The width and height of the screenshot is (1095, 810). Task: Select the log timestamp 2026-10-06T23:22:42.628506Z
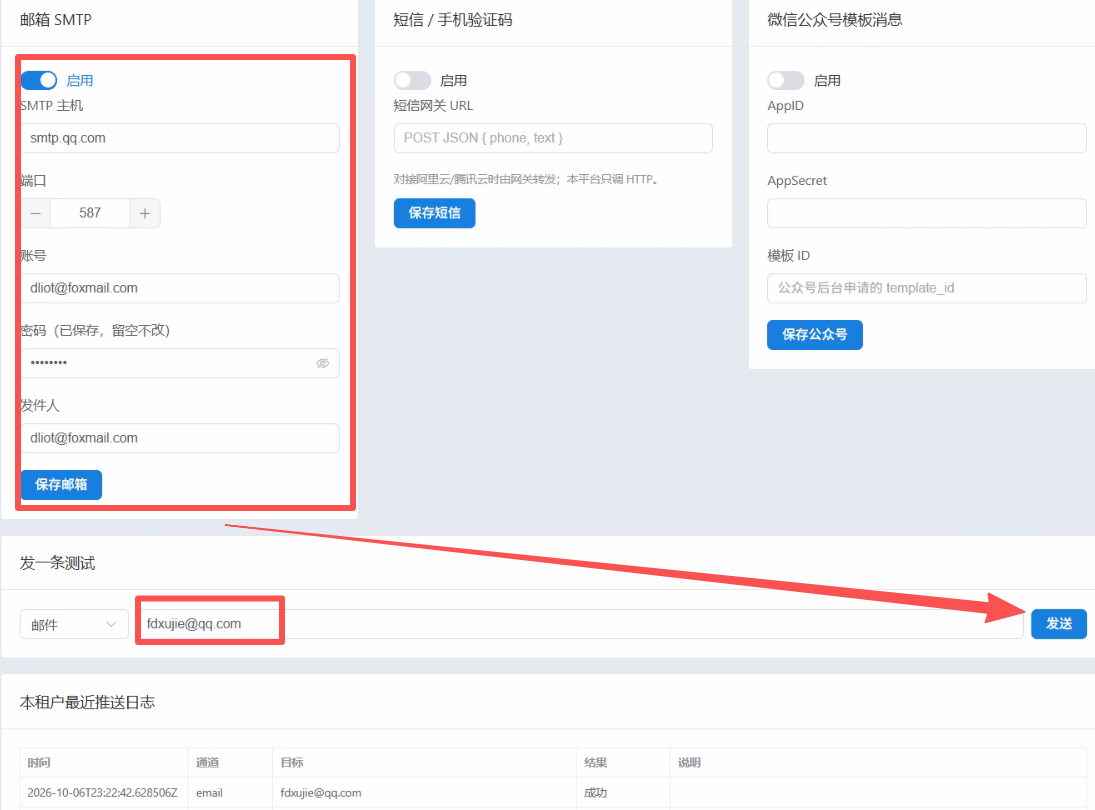pyautogui.click(x=103, y=793)
